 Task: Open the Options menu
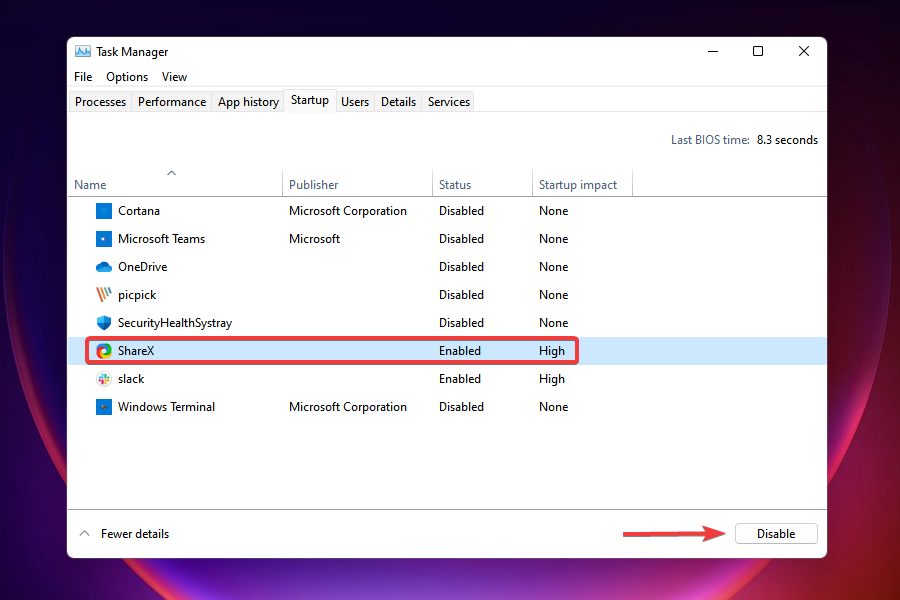[x=127, y=77]
